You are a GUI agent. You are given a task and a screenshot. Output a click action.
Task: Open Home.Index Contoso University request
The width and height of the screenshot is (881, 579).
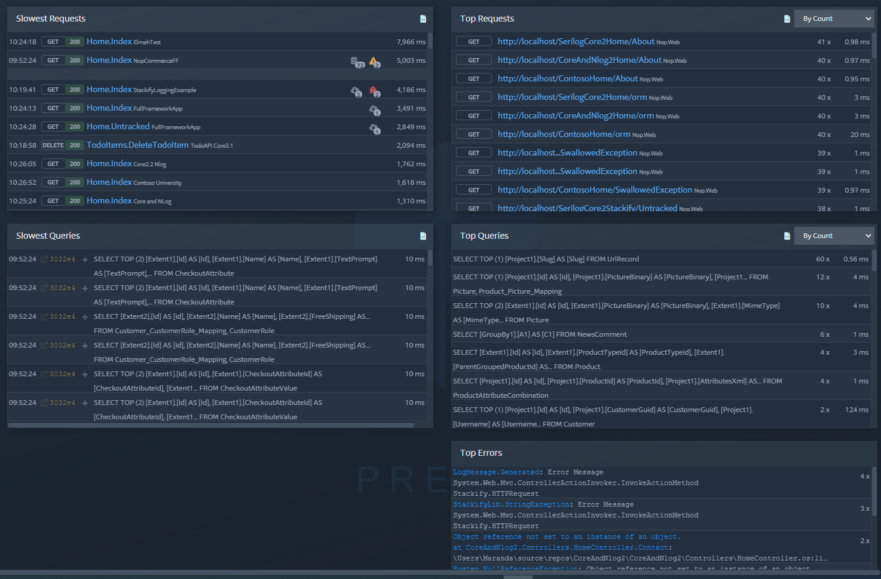point(109,182)
